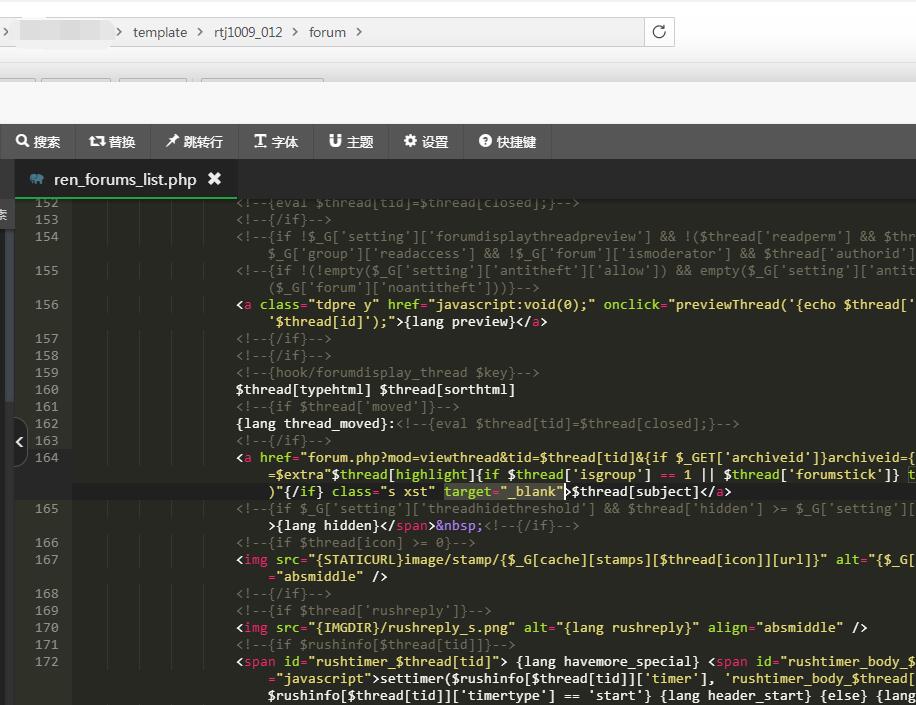916x705 pixels.
Task: Show the 快捷键 shortcuts help
Action: click(507, 142)
